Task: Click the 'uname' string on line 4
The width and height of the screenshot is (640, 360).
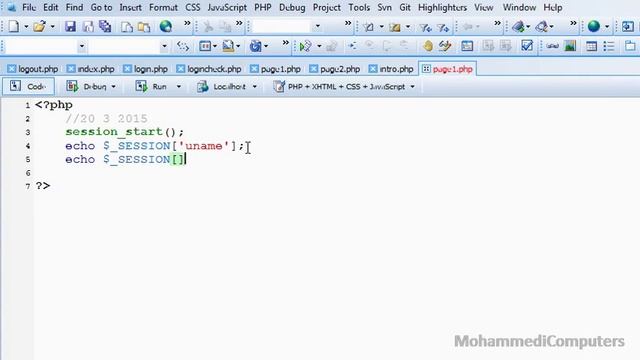Action: click(x=203, y=146)
